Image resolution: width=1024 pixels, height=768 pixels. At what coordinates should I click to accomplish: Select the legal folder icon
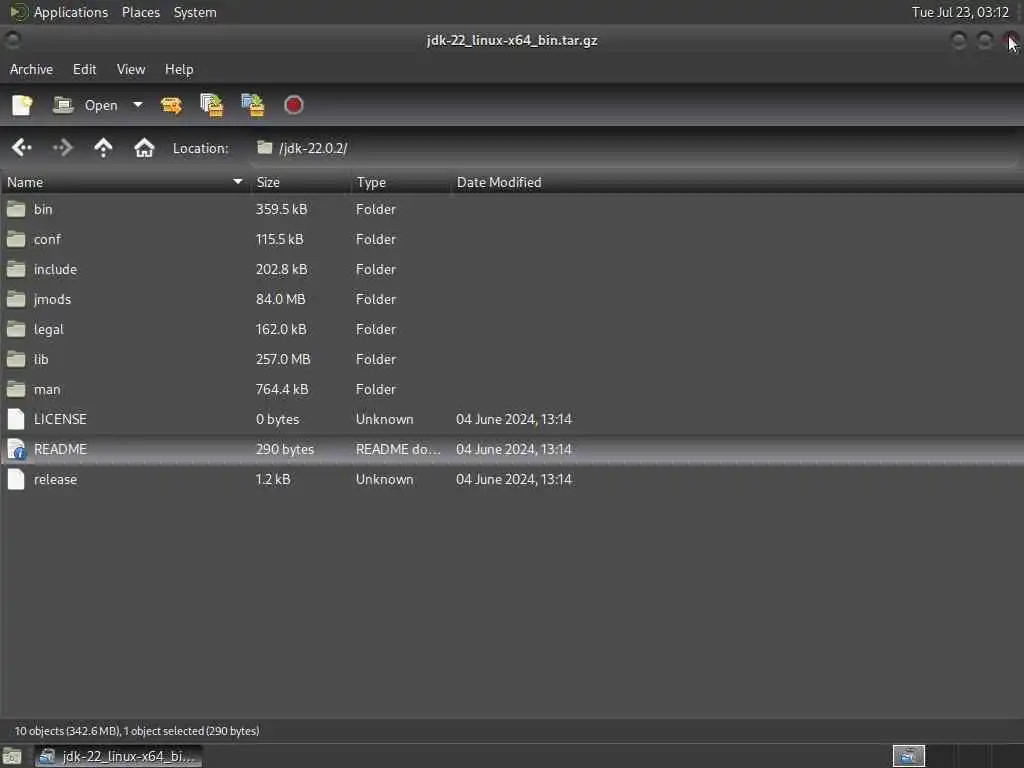(16, 329)
